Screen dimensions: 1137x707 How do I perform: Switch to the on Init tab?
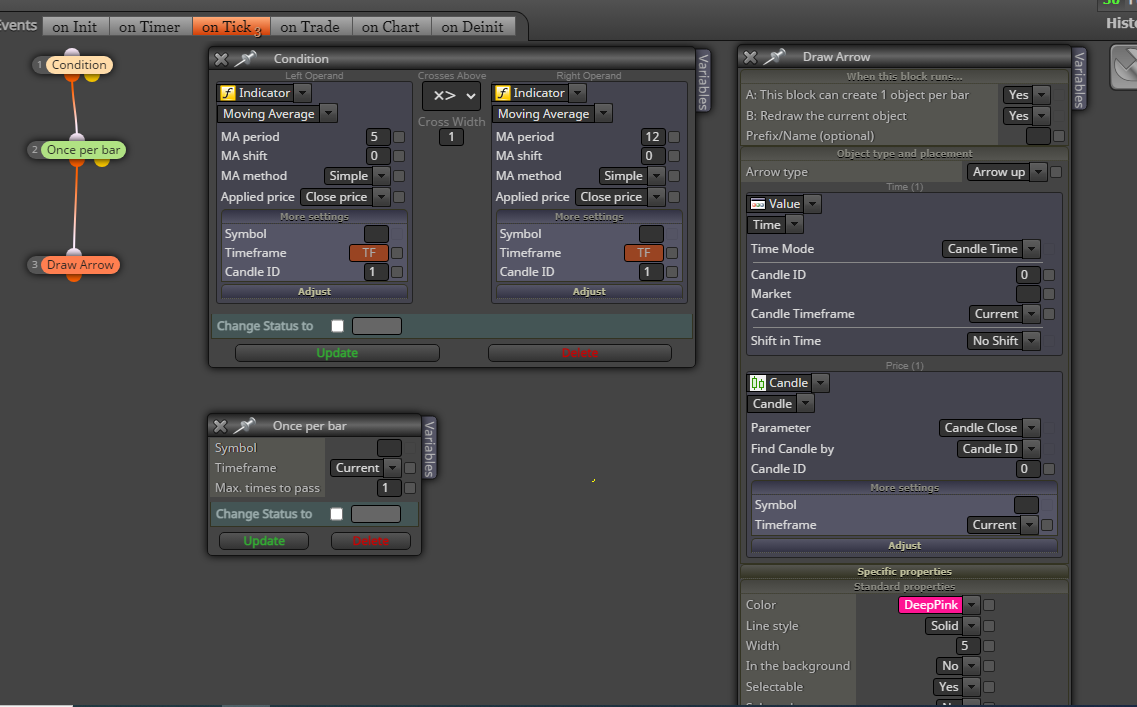(75, 27)
